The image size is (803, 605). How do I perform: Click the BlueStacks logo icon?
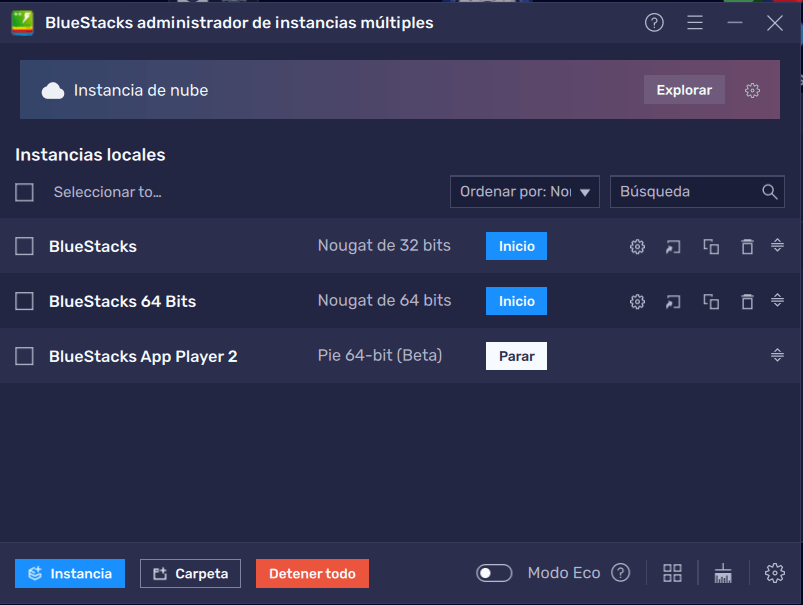point(23,23)
